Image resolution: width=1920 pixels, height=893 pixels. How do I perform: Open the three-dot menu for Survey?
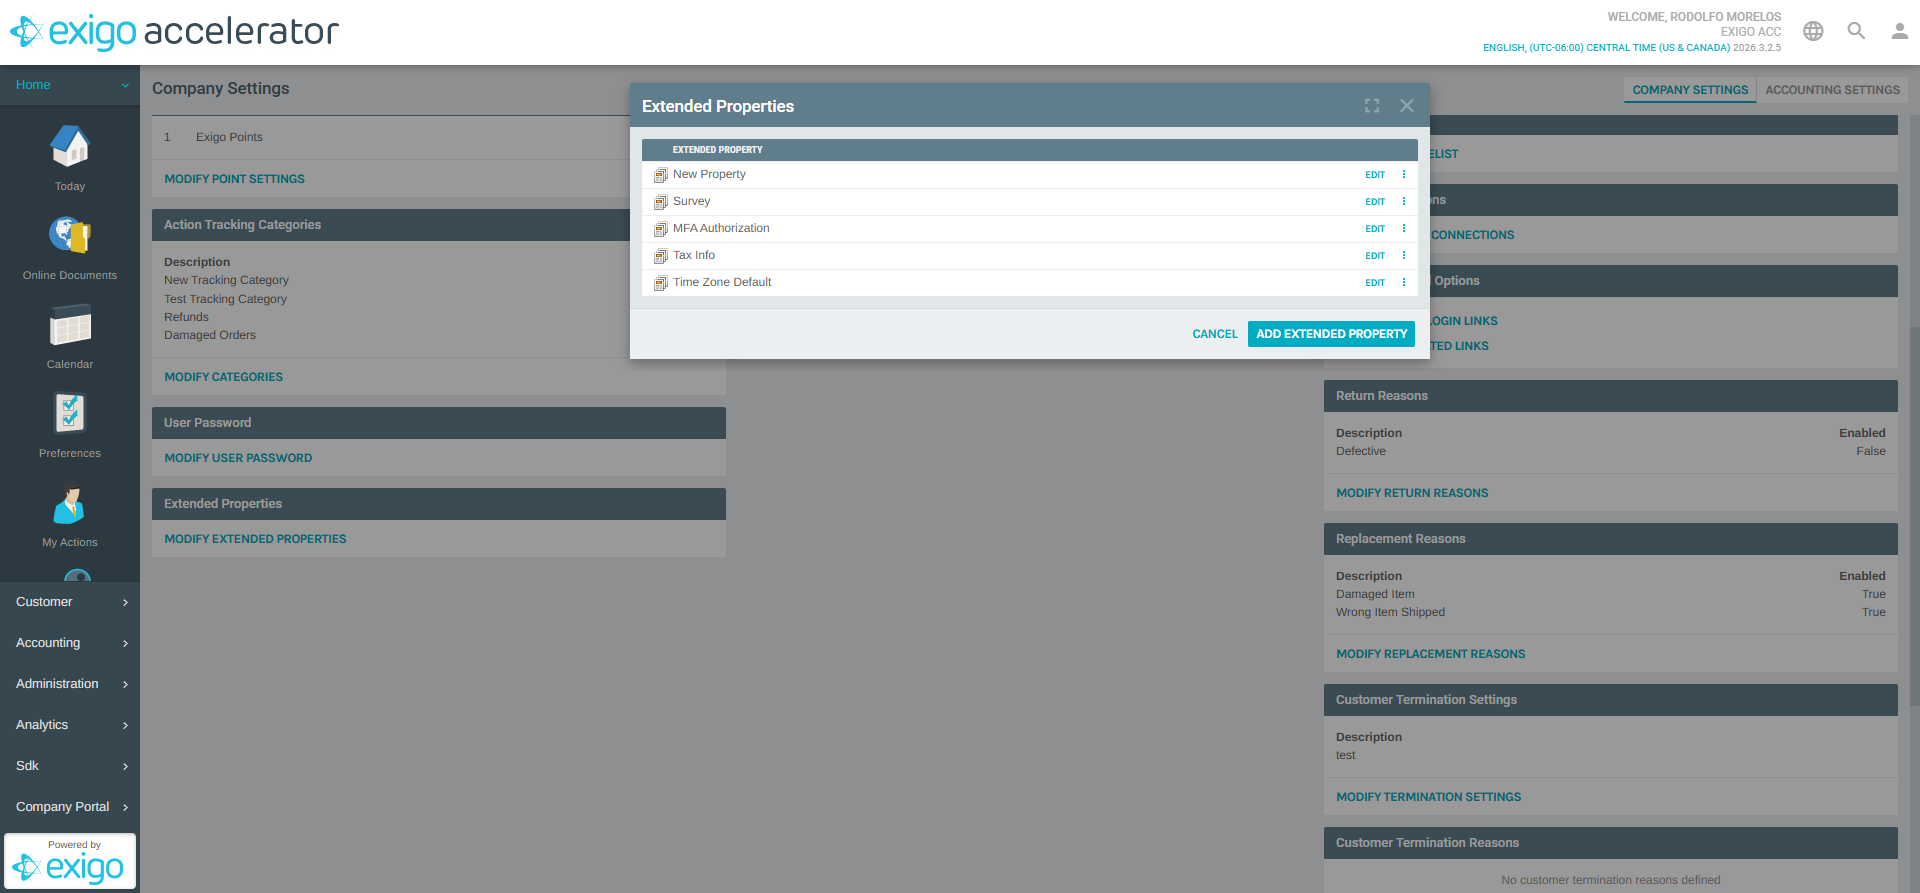[1404, 202]
